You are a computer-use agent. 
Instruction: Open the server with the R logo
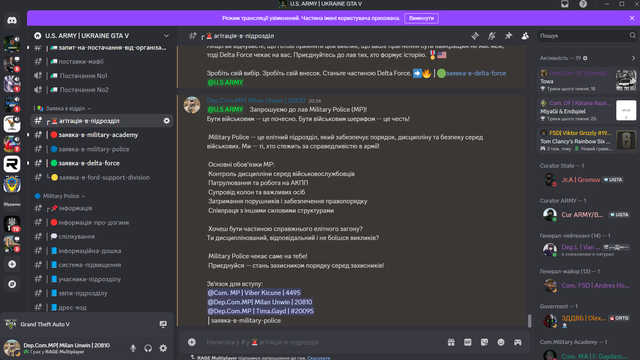pos(12,164)
